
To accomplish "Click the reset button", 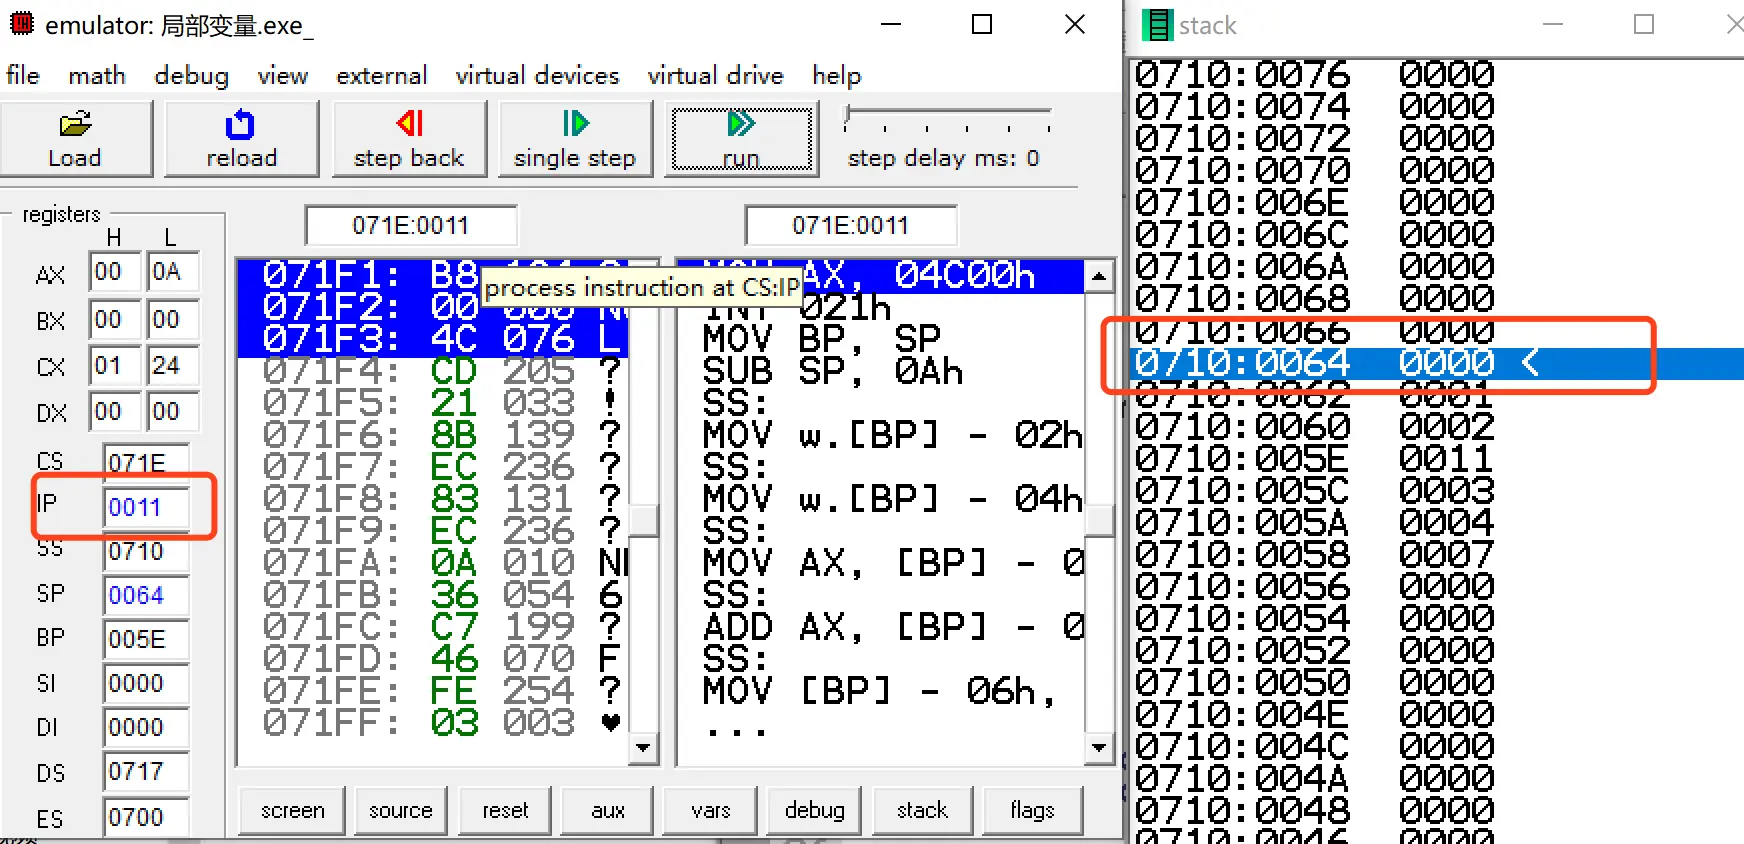I will [505, 810].
